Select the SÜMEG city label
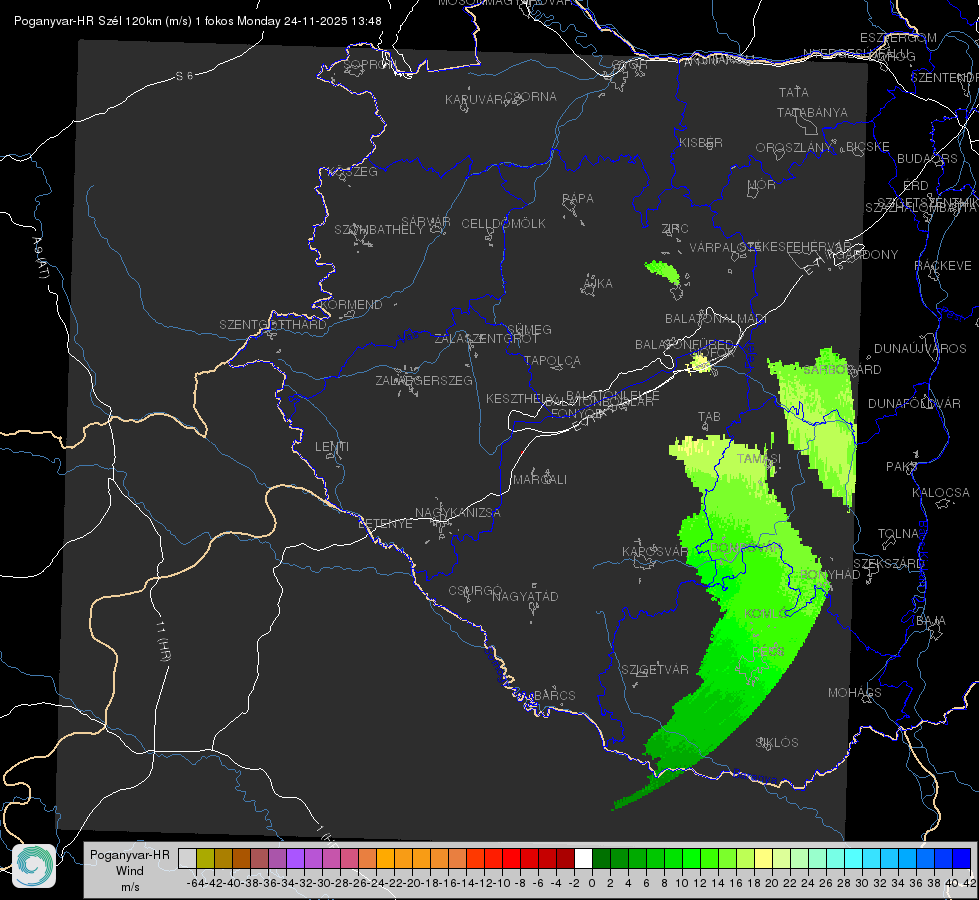The height and width of the screenshot is (900, 979). 529,329
